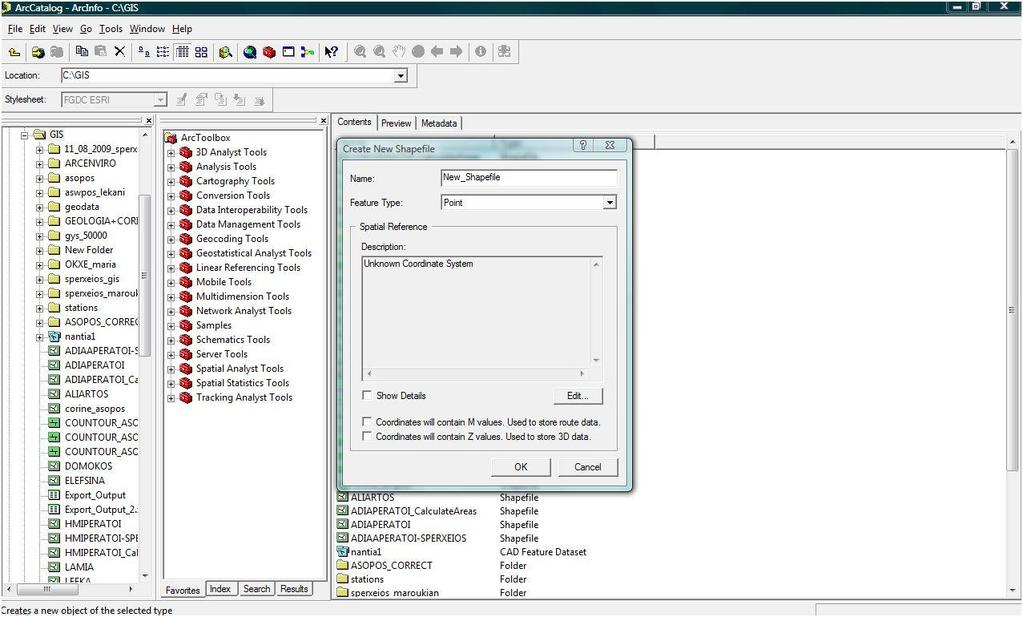Open the File menu
The image size is (1023, 617).
14,29
